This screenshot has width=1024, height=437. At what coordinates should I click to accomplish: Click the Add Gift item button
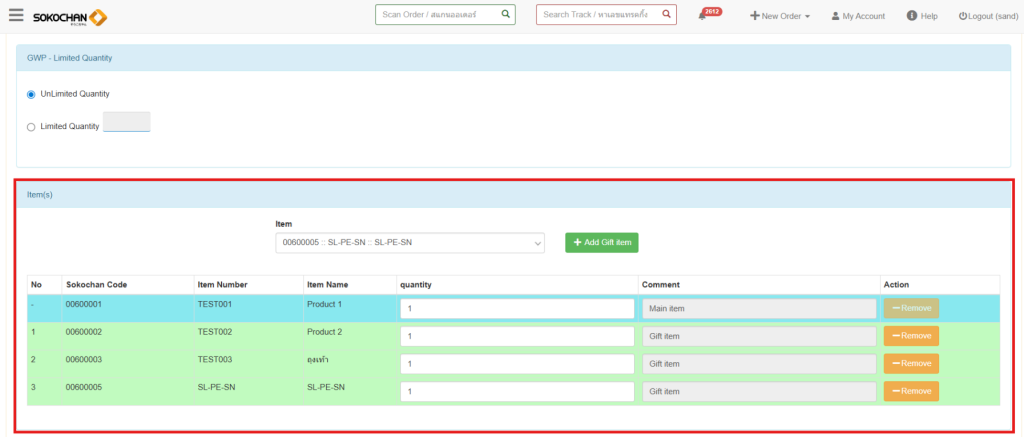point(601,243)
